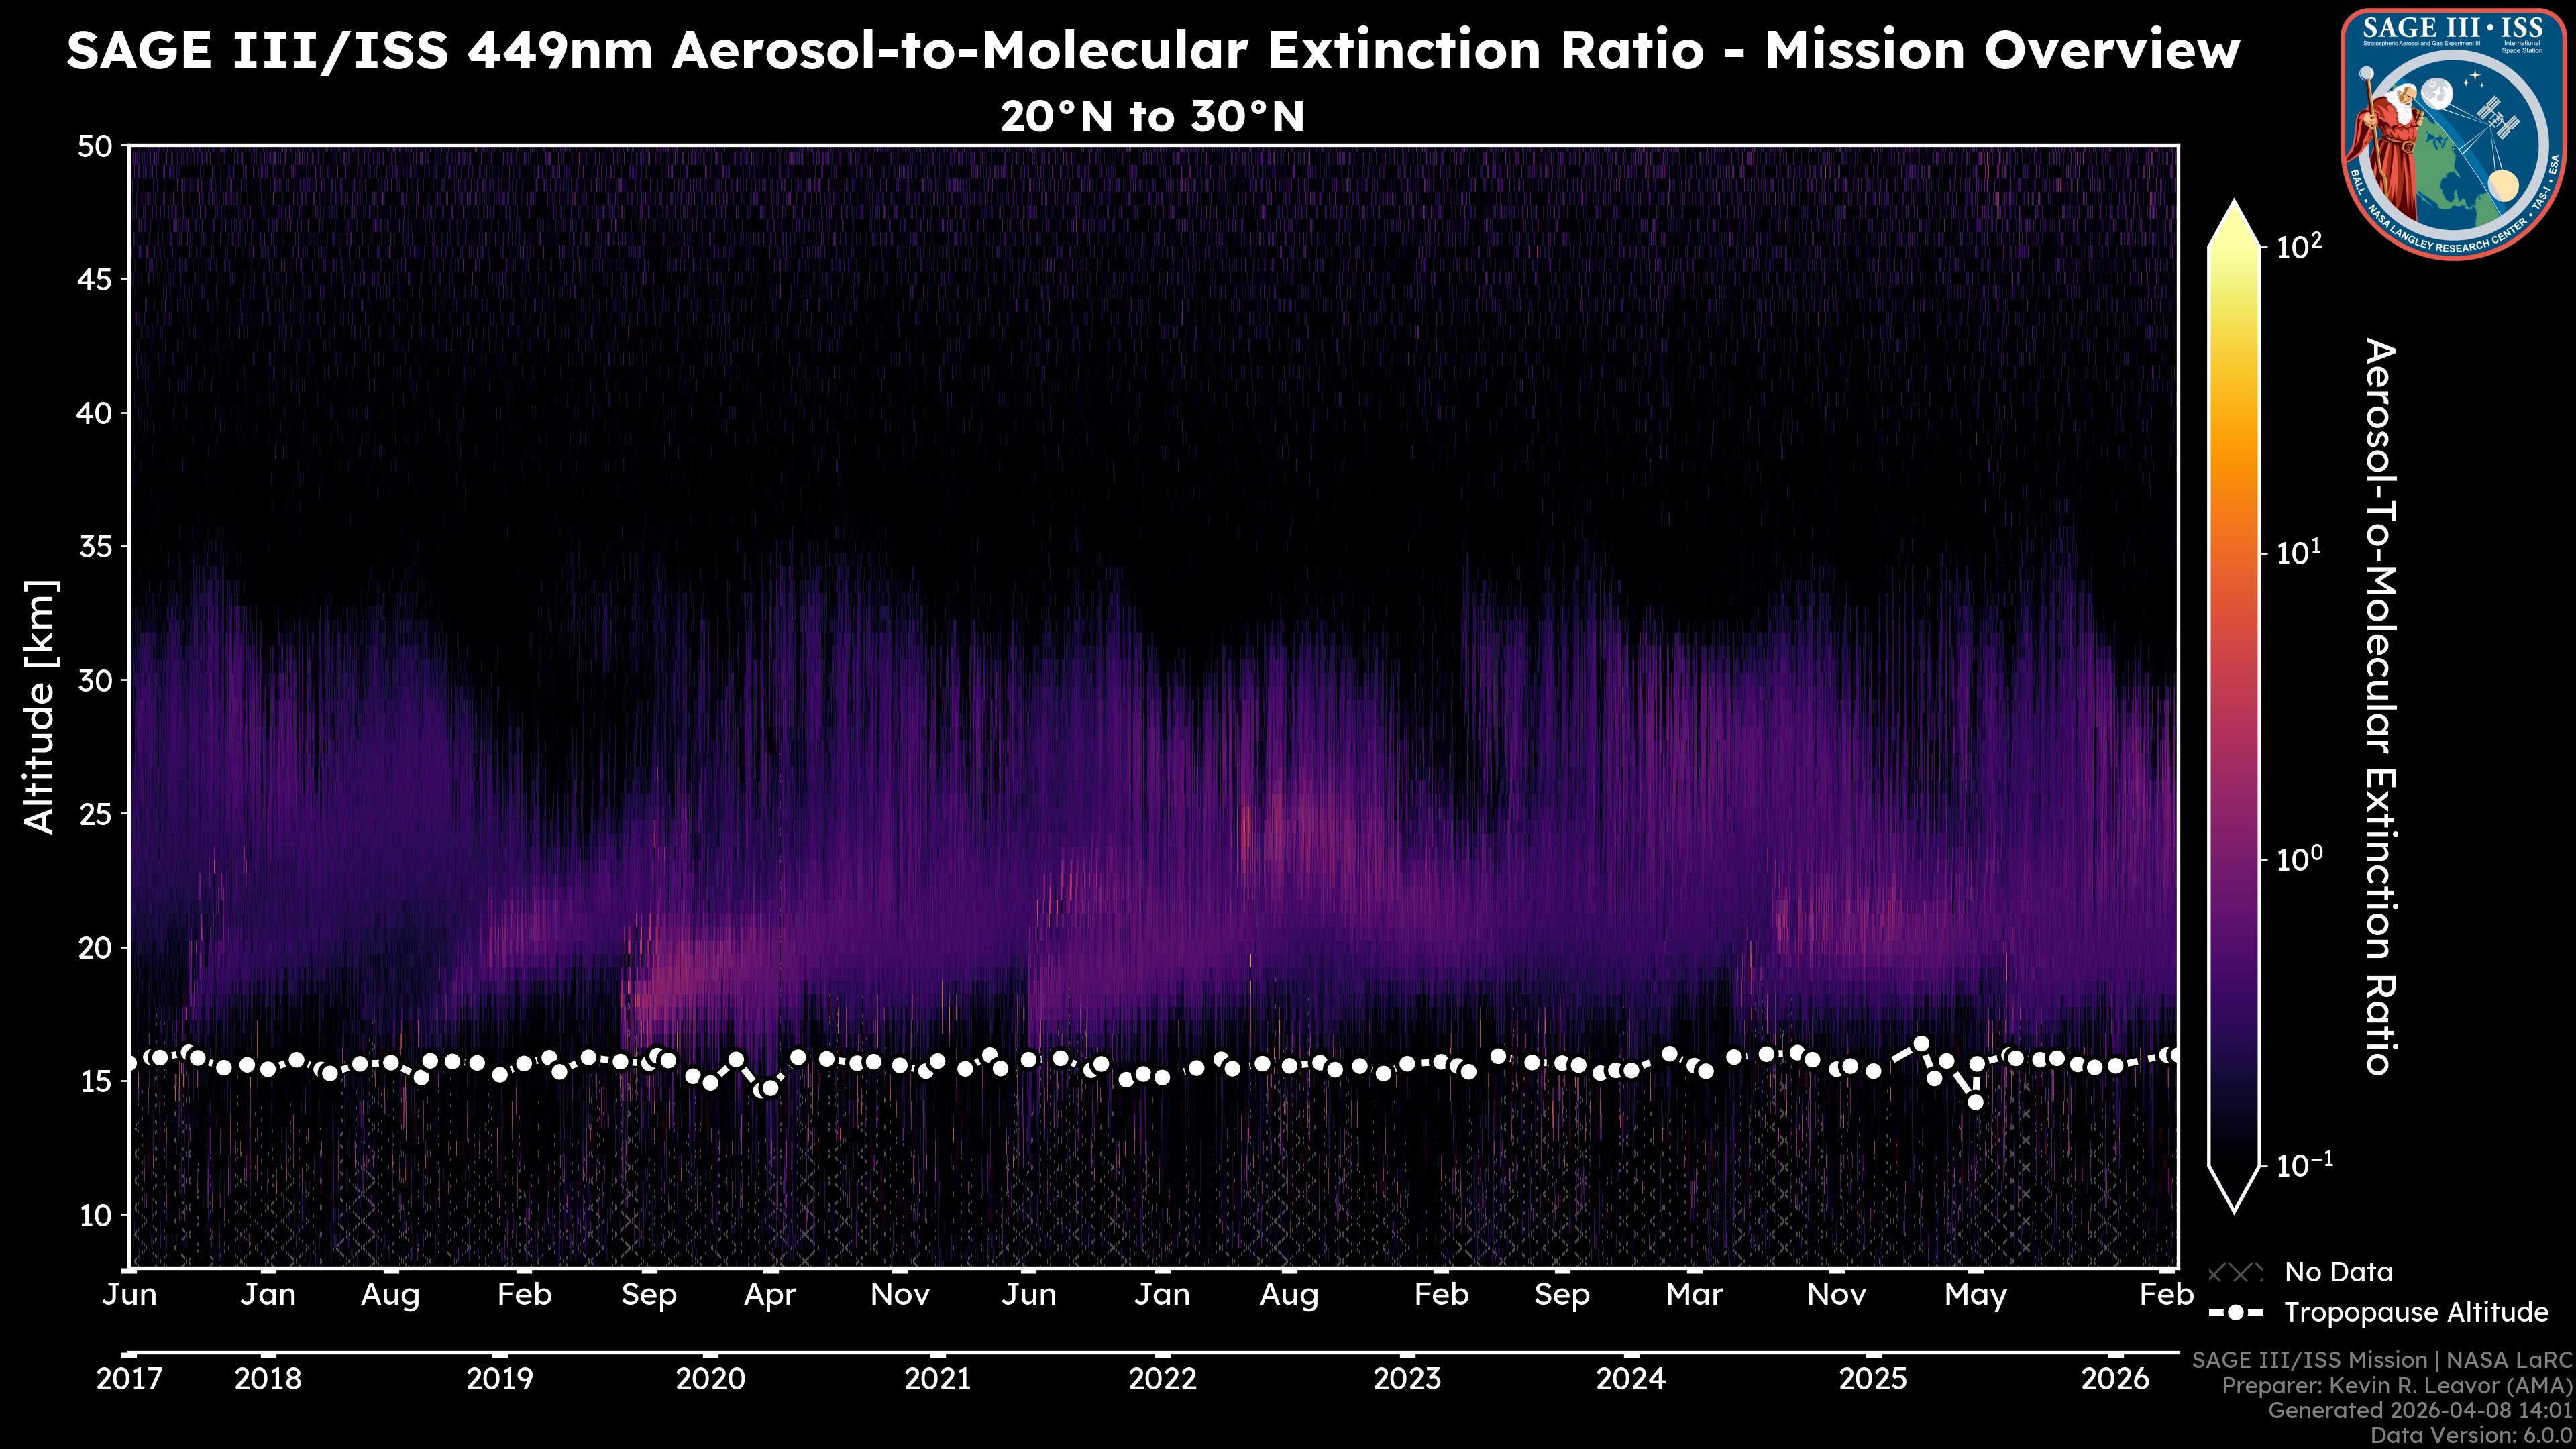Click the Nov month label near 2025
The height and width of the screenshot is (1449, 2576).
pos(1836,1295)
